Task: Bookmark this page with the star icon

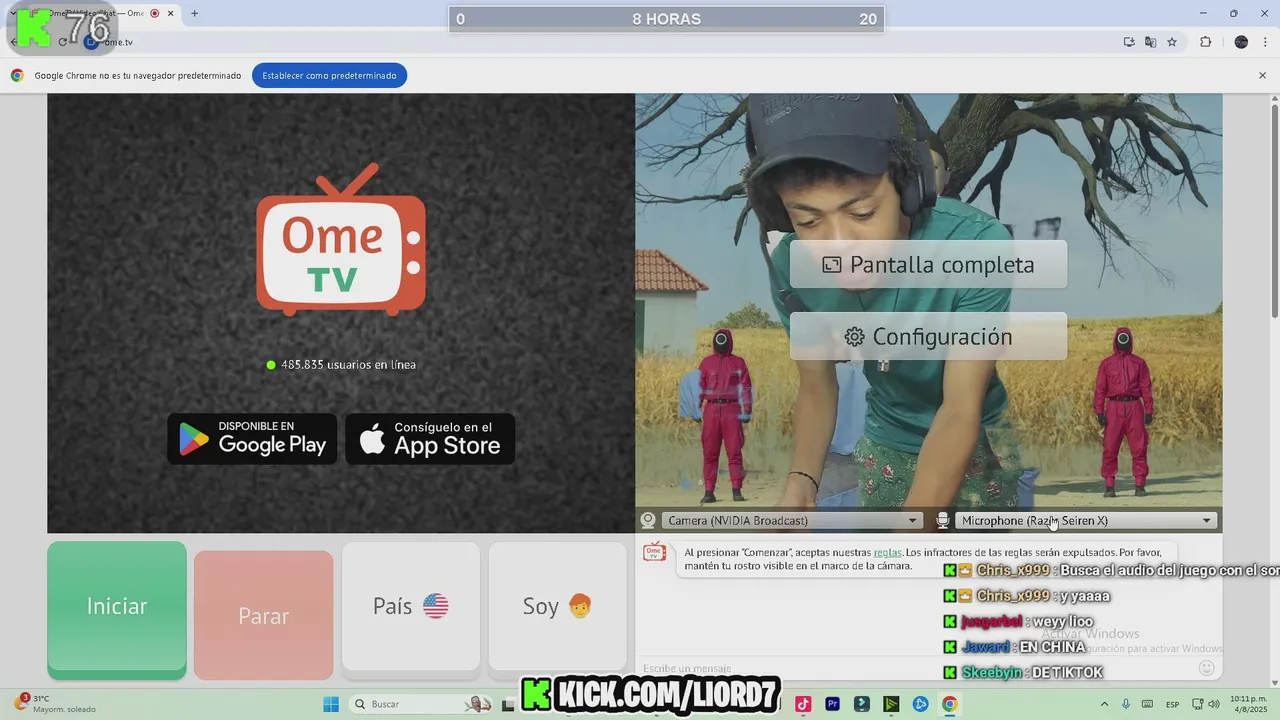Action: click(1172, 42)
